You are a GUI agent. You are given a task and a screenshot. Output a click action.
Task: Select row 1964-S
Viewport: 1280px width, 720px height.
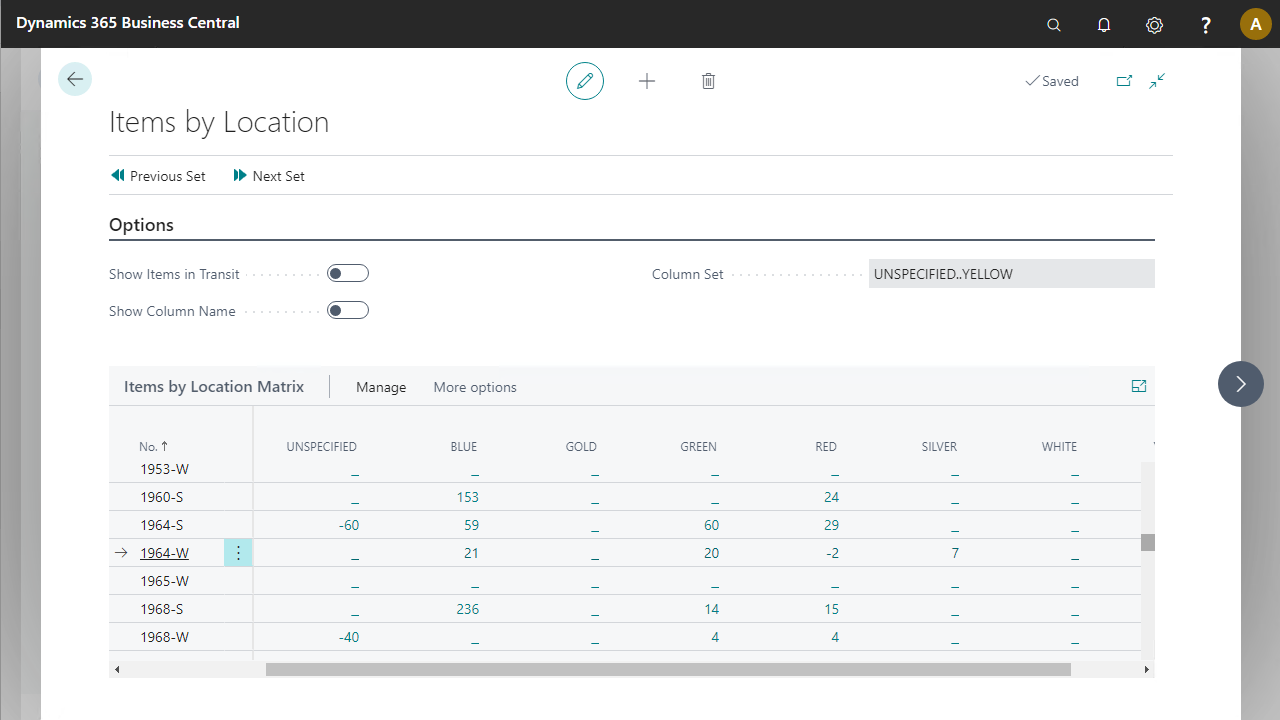click(x=162, y=525)
